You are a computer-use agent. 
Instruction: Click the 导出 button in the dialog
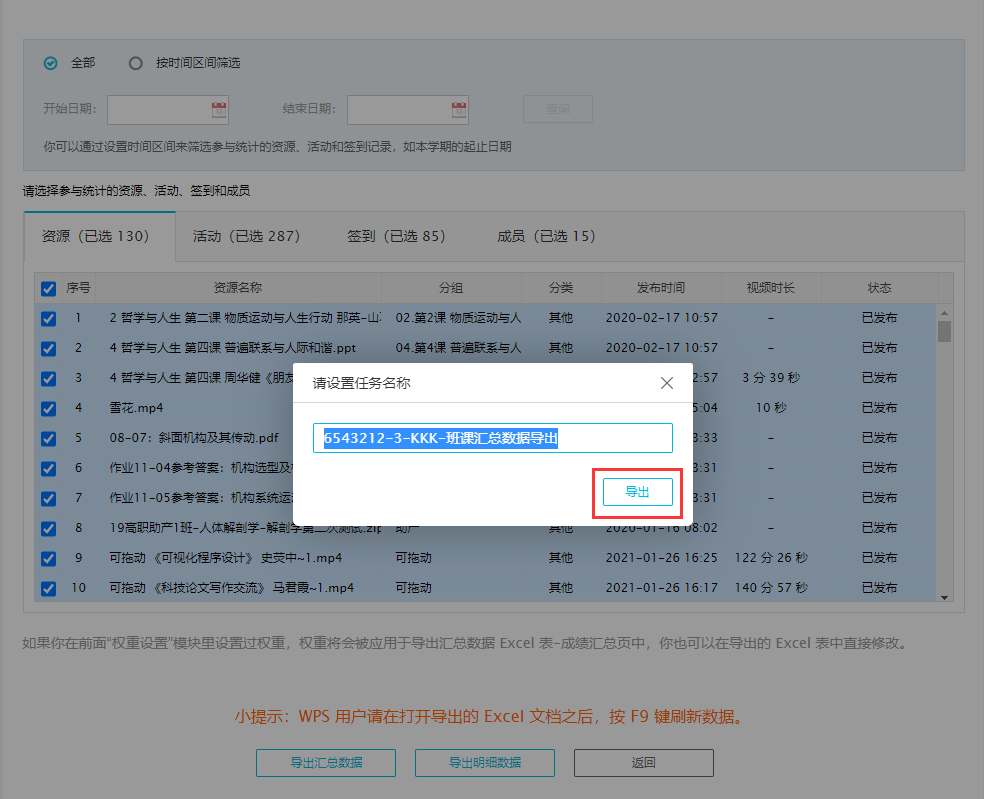click(637, 492)
